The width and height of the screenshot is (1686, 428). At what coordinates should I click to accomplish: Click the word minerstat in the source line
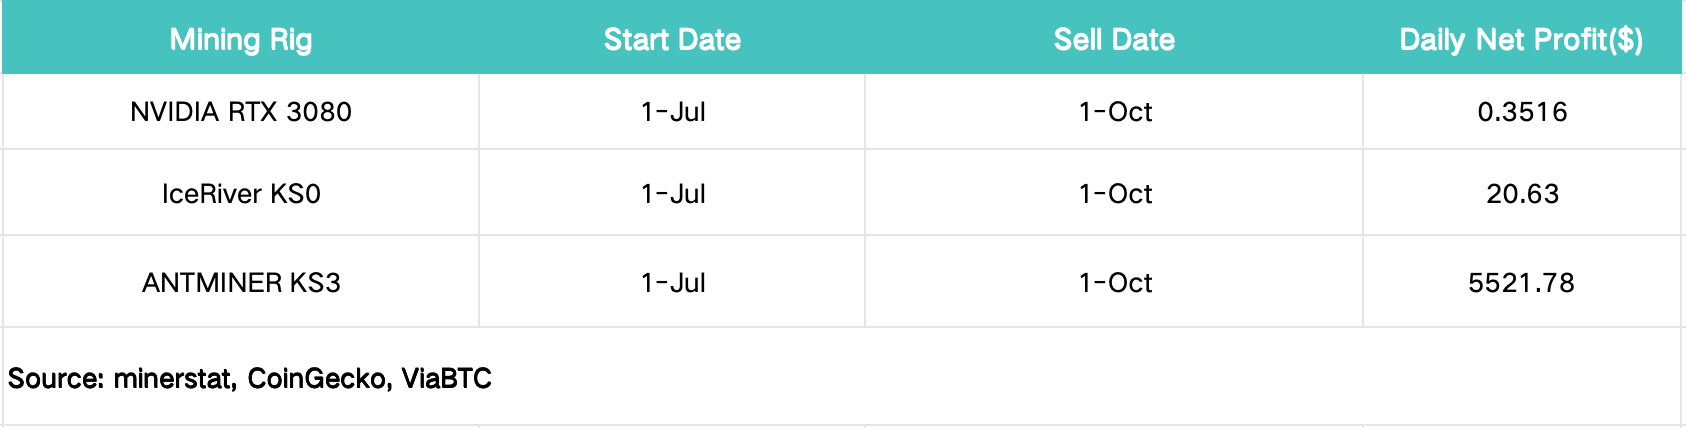click(174, 379)
